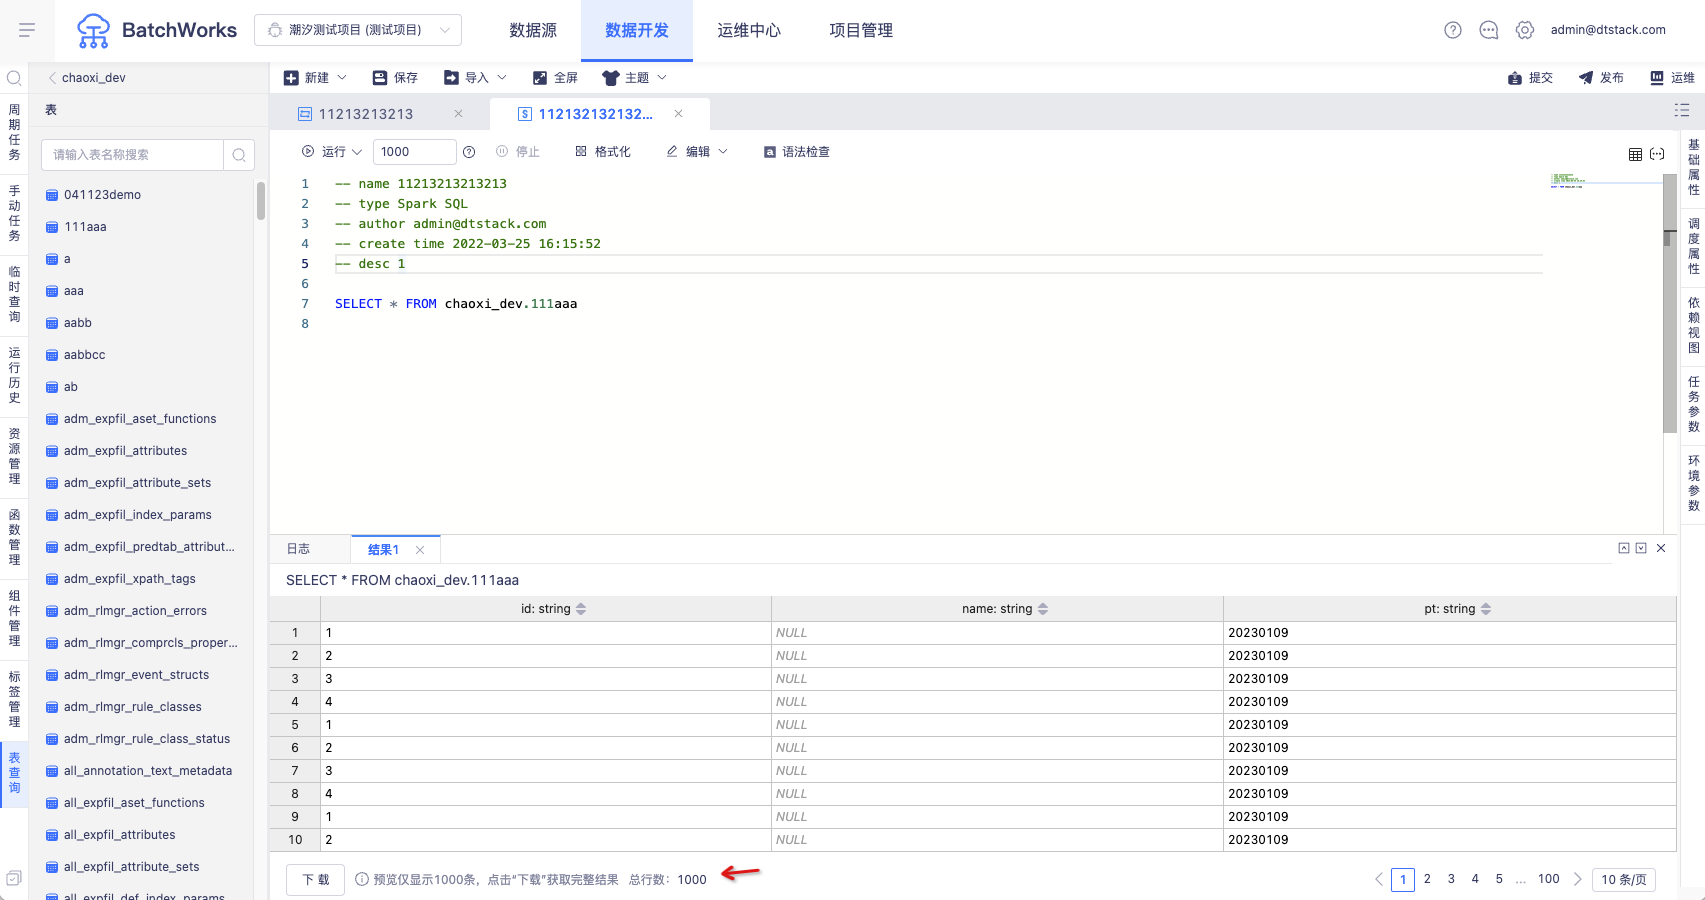This screenshot has width=1705, height=900.
Task: Open the help question mark icon in header
Action: pyautogui.click(x=1453, y=30)
